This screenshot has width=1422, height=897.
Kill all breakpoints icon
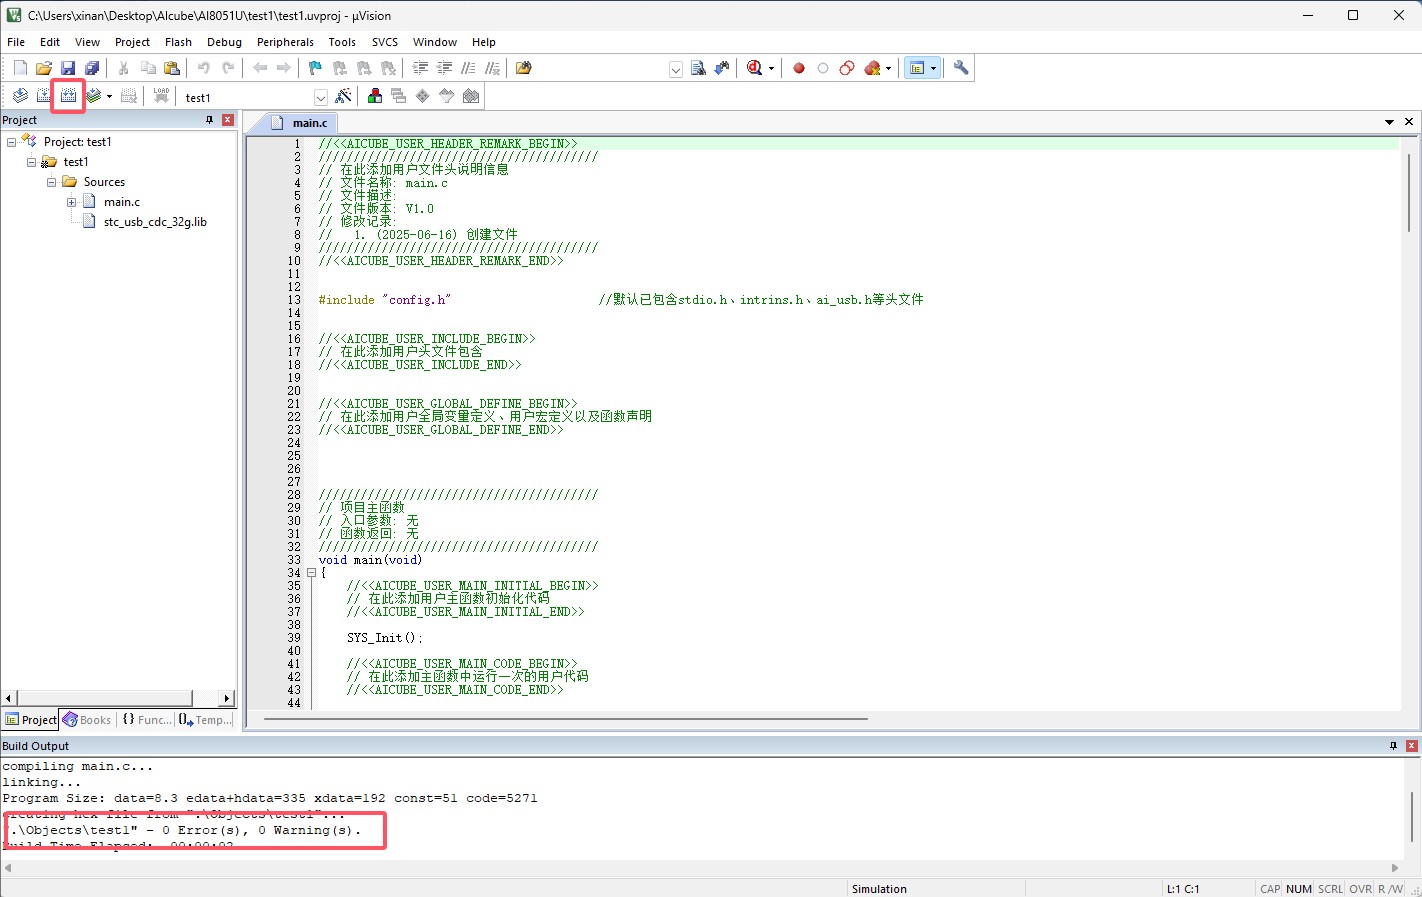coord(872,68)
